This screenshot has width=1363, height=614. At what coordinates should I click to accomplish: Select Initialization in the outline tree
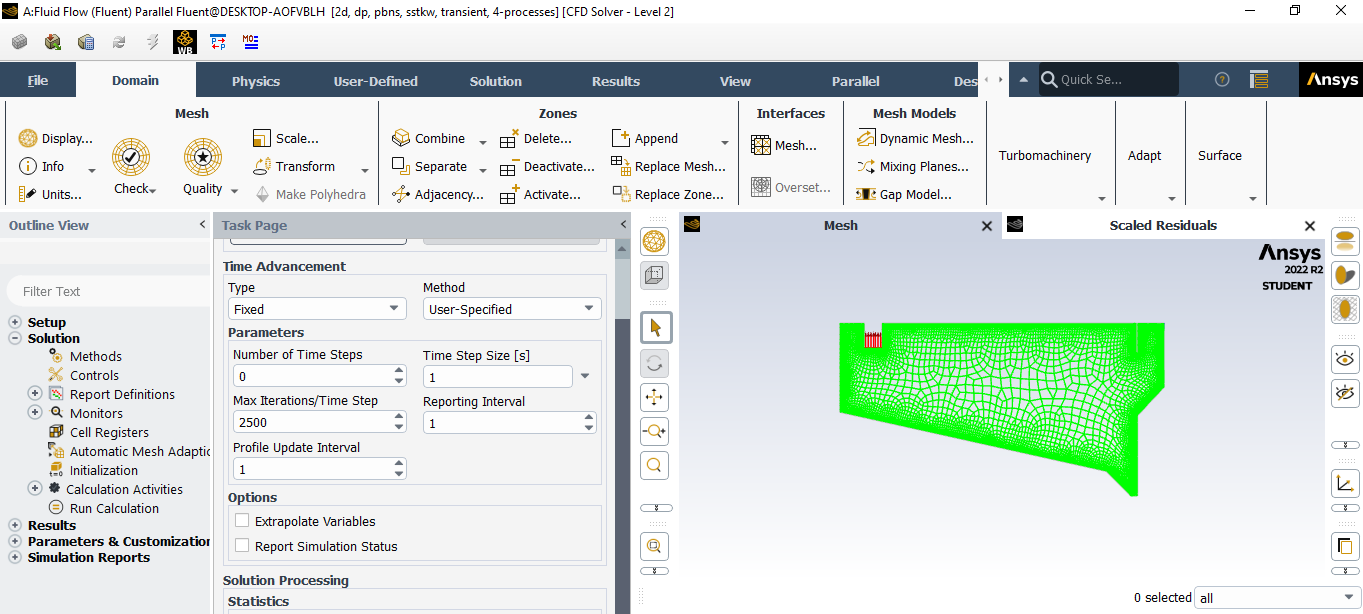click(104, 470)
